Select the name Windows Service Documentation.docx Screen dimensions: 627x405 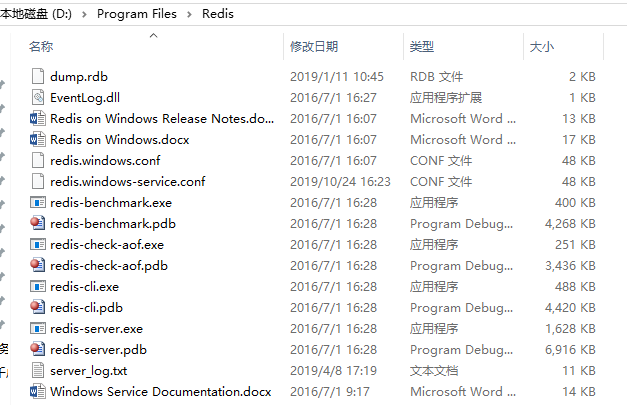(161, 392)
